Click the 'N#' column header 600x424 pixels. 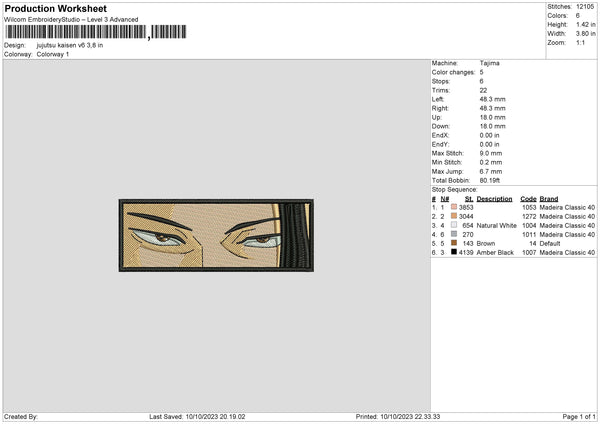click(x=445, y=199)
